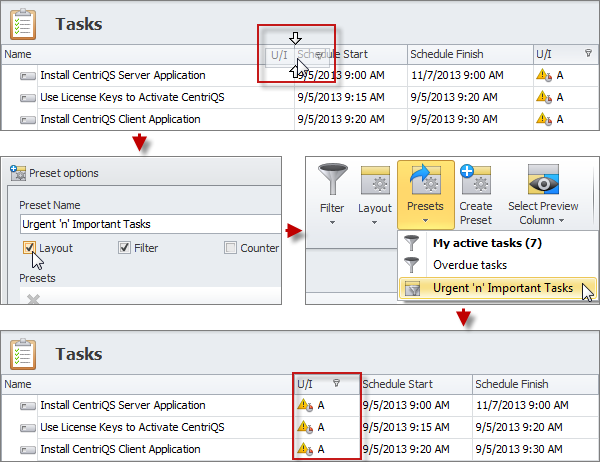The height and width of the screenshot is (462, 600).
Task: Click task icon beside Install CentriQS Server Application, upper grid
Action: click(x=28, y=76)
